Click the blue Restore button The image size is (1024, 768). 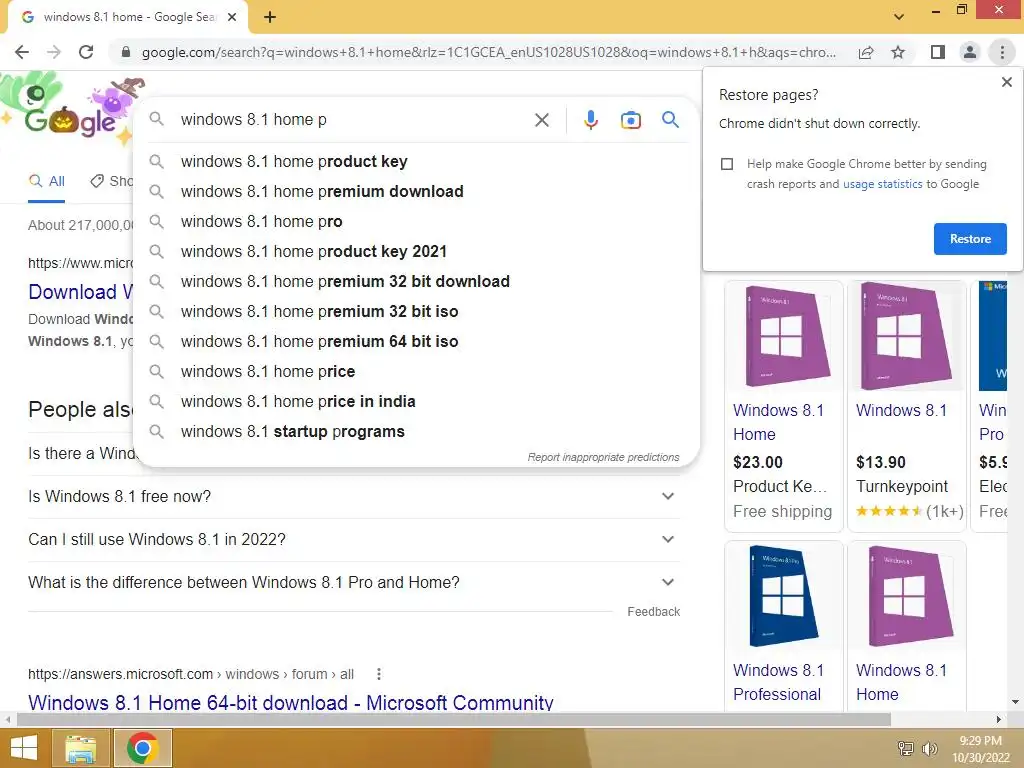click(970, 239)
